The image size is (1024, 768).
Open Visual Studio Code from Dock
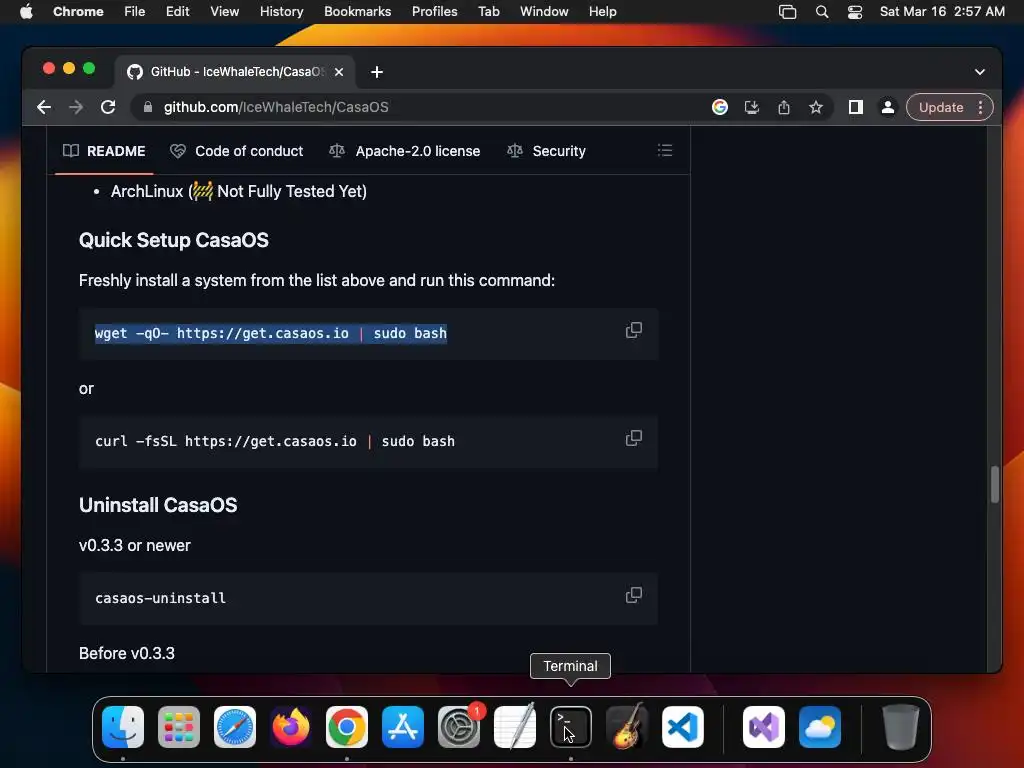click(683, 727)
